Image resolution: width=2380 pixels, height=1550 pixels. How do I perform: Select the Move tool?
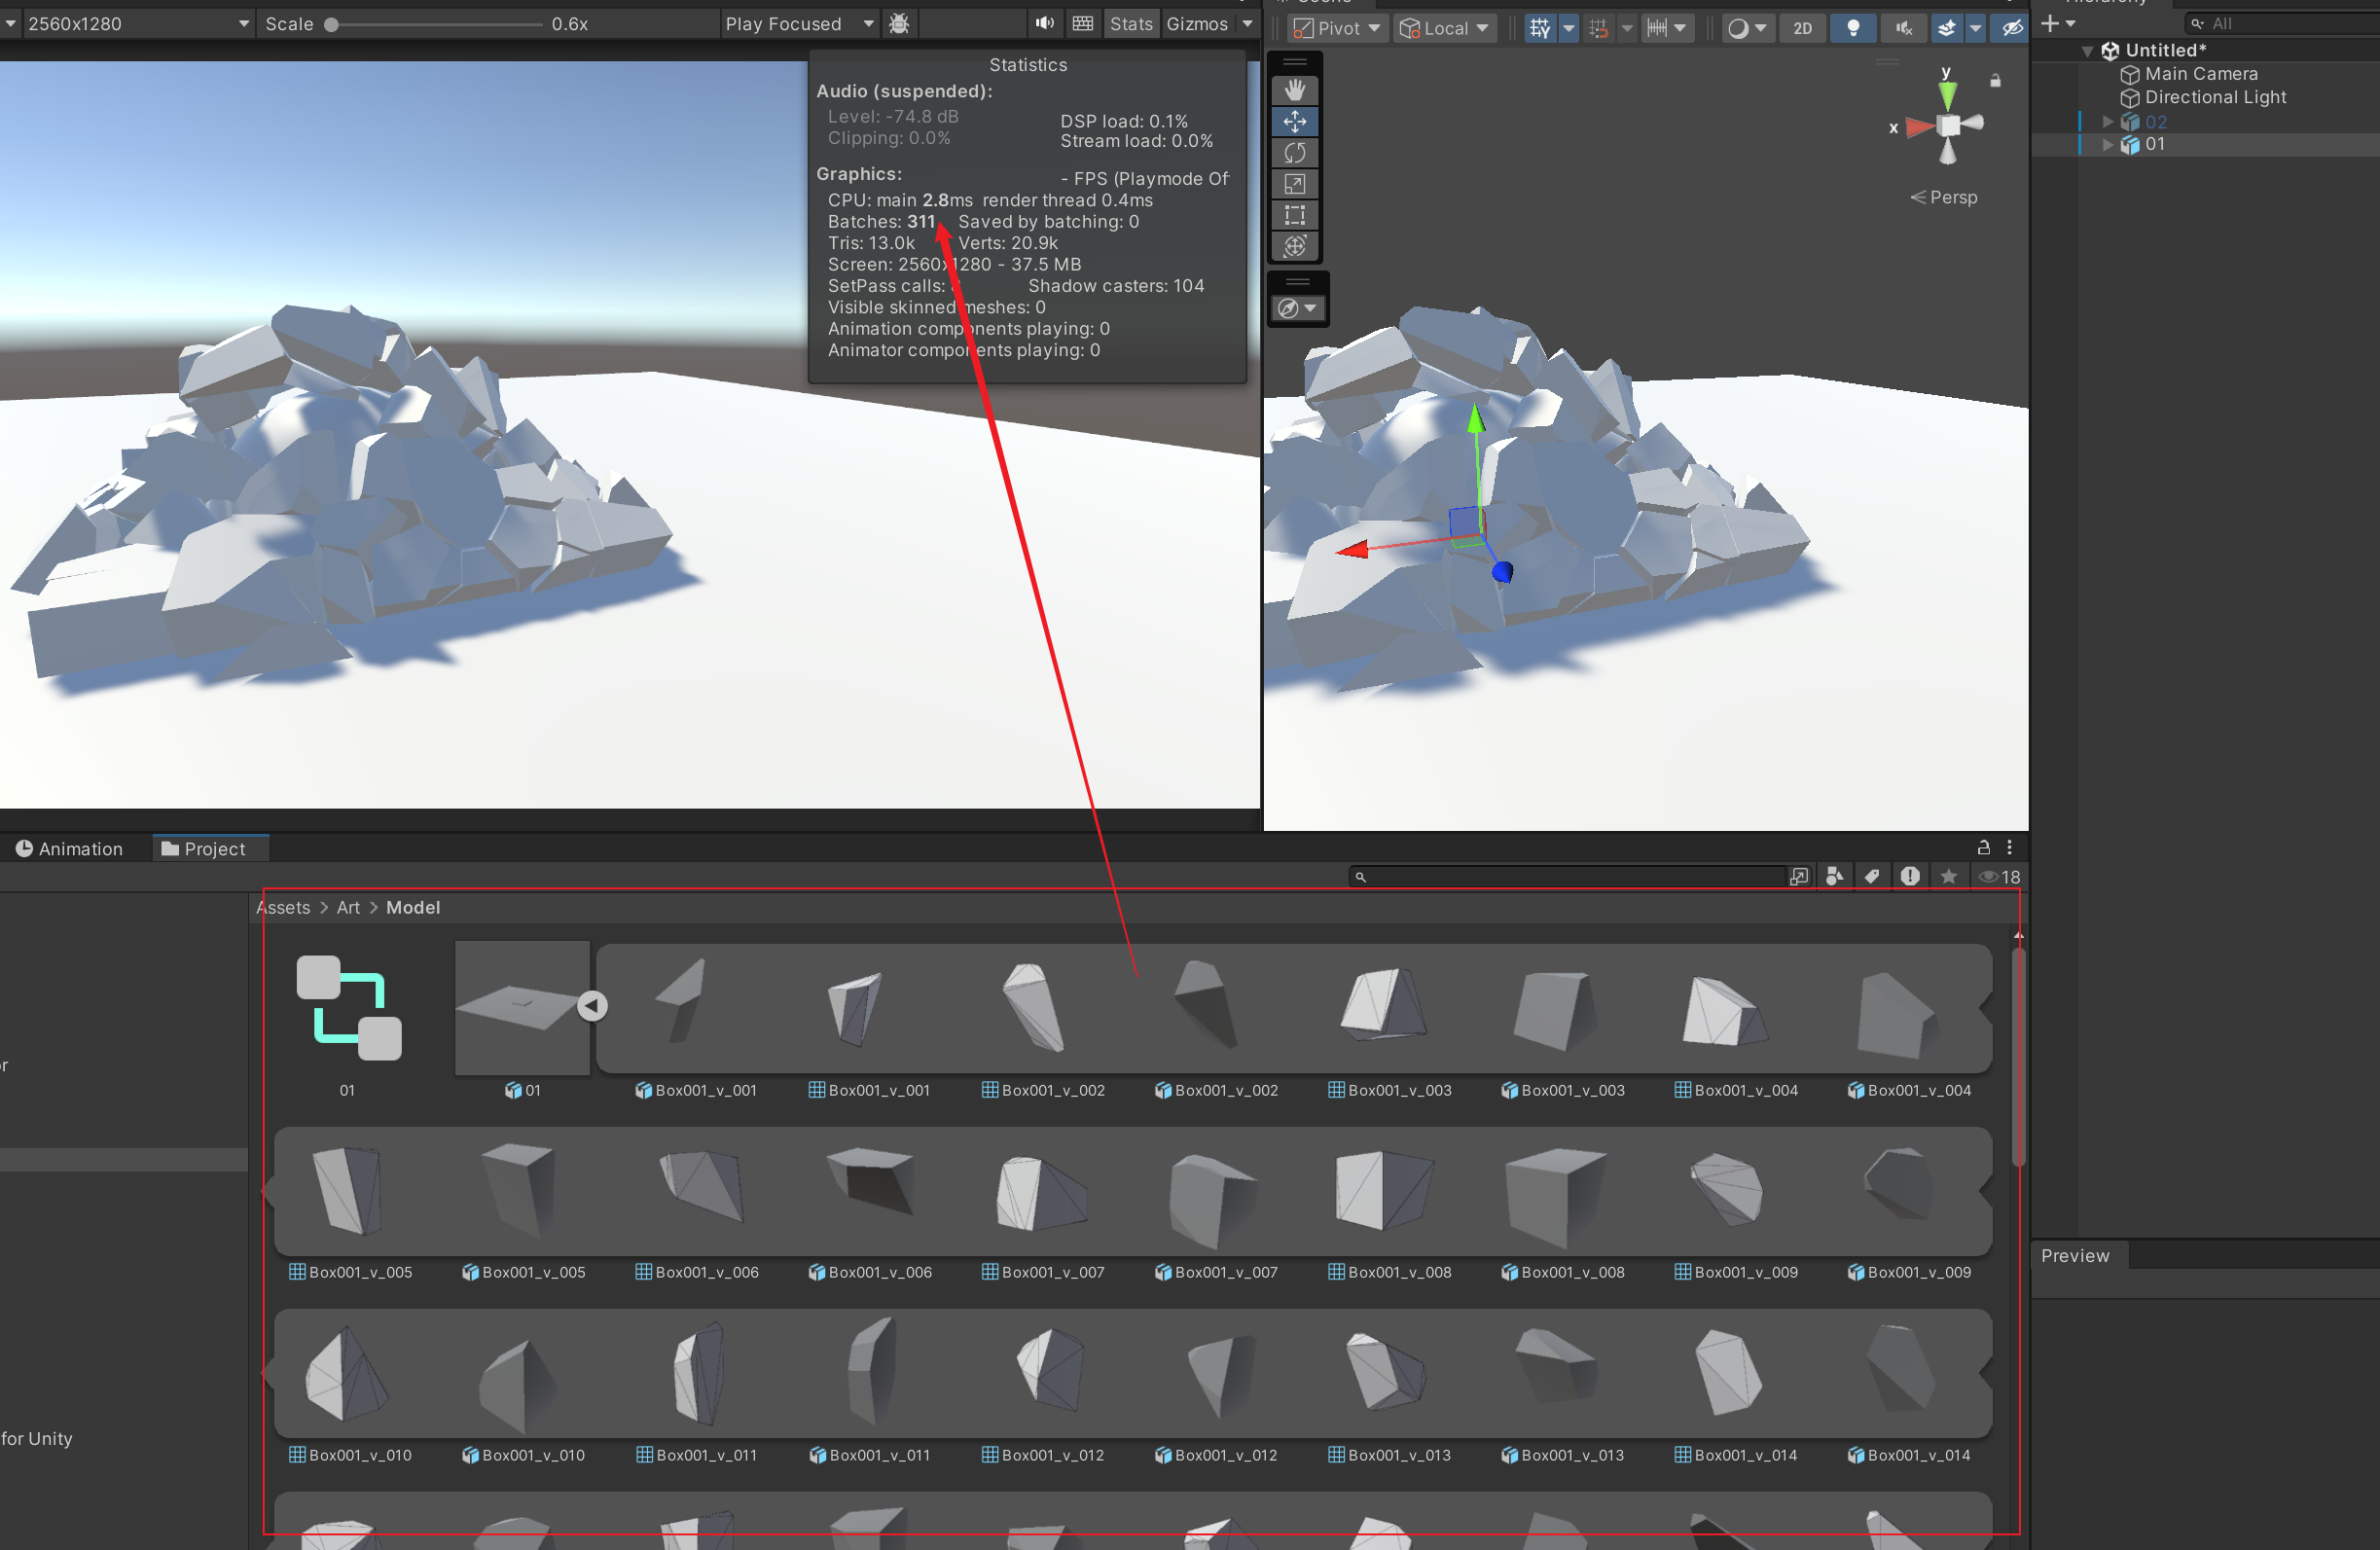click(x=1294, y=122)
